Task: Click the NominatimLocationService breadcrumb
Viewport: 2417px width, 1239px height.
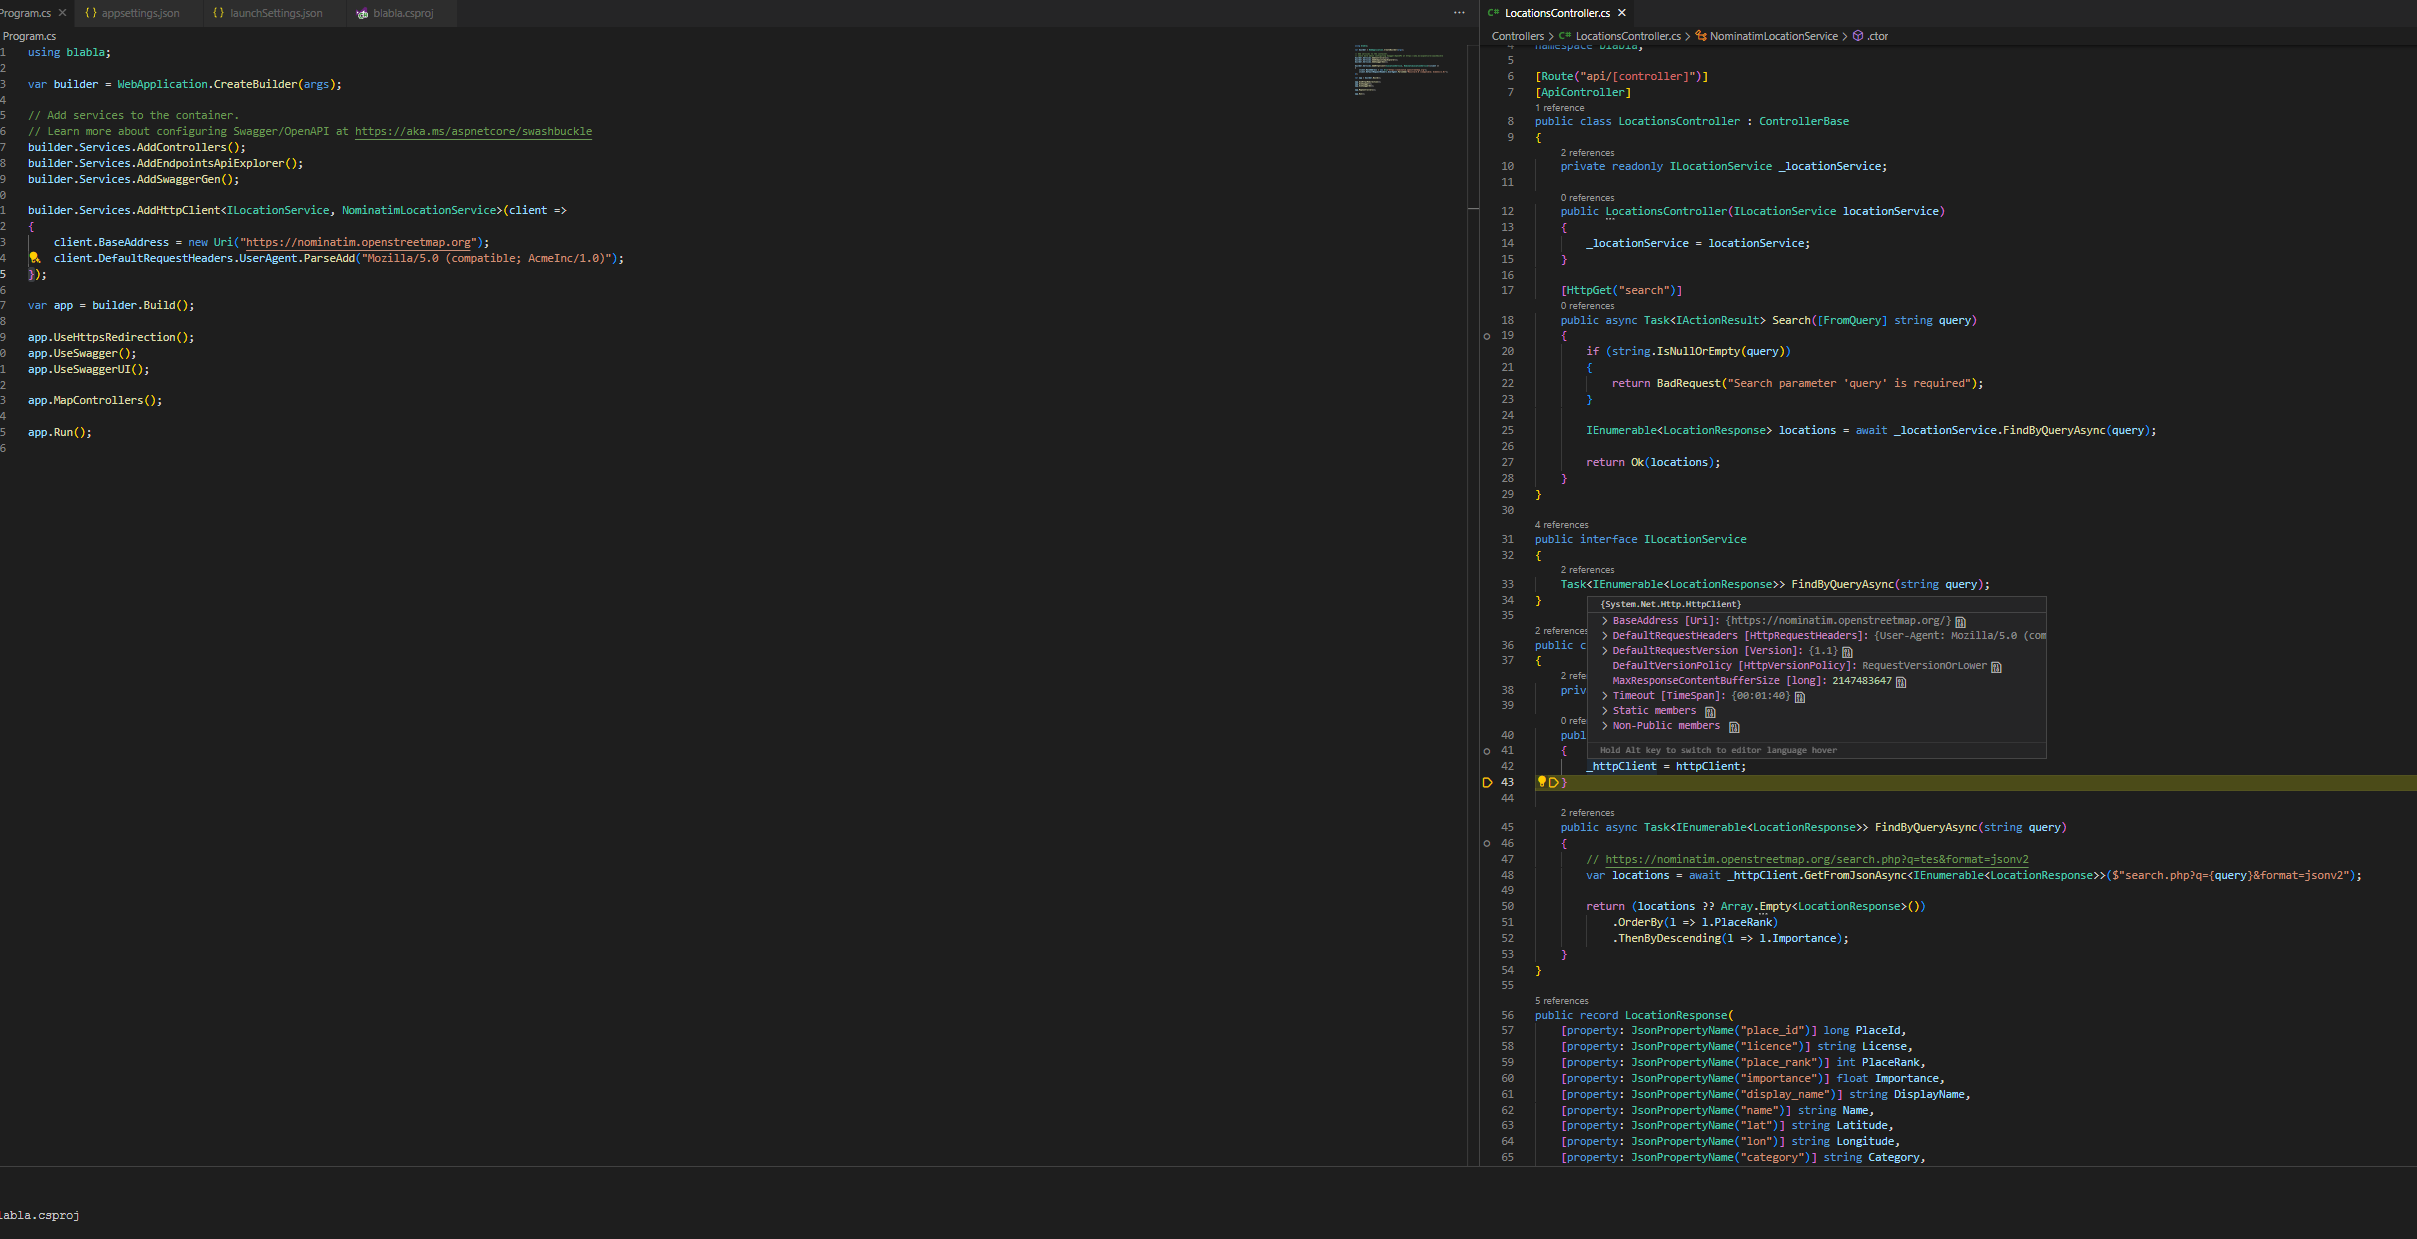Action: point(1773,36)
